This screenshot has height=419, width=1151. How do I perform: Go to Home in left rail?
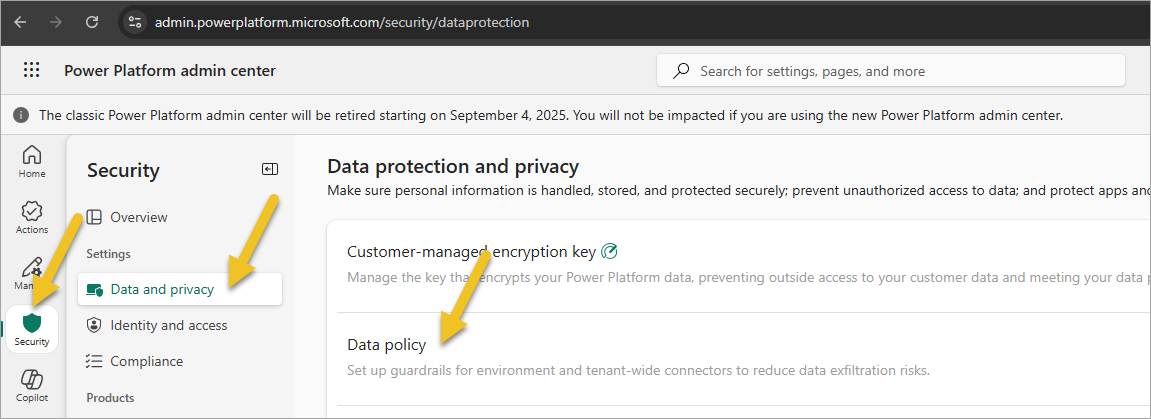click(32, 161)
